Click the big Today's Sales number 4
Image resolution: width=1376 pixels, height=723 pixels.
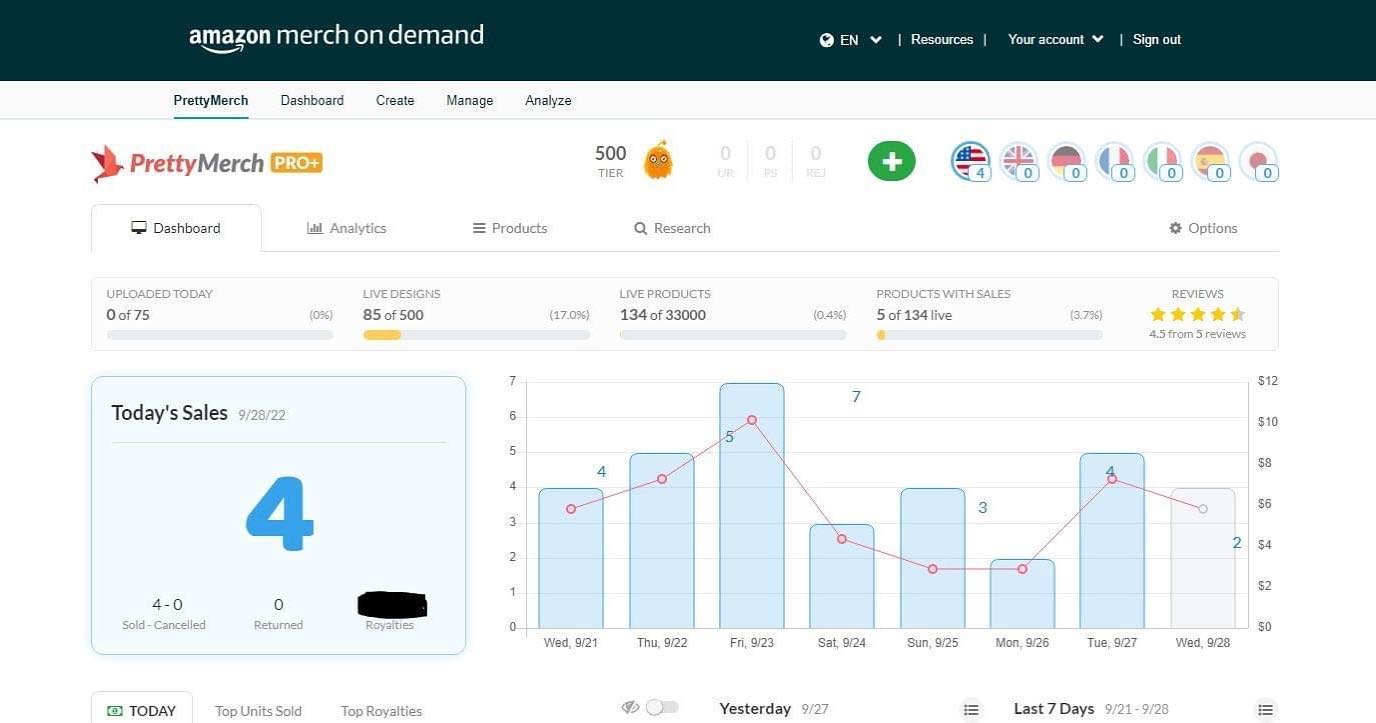pos(279,514)
